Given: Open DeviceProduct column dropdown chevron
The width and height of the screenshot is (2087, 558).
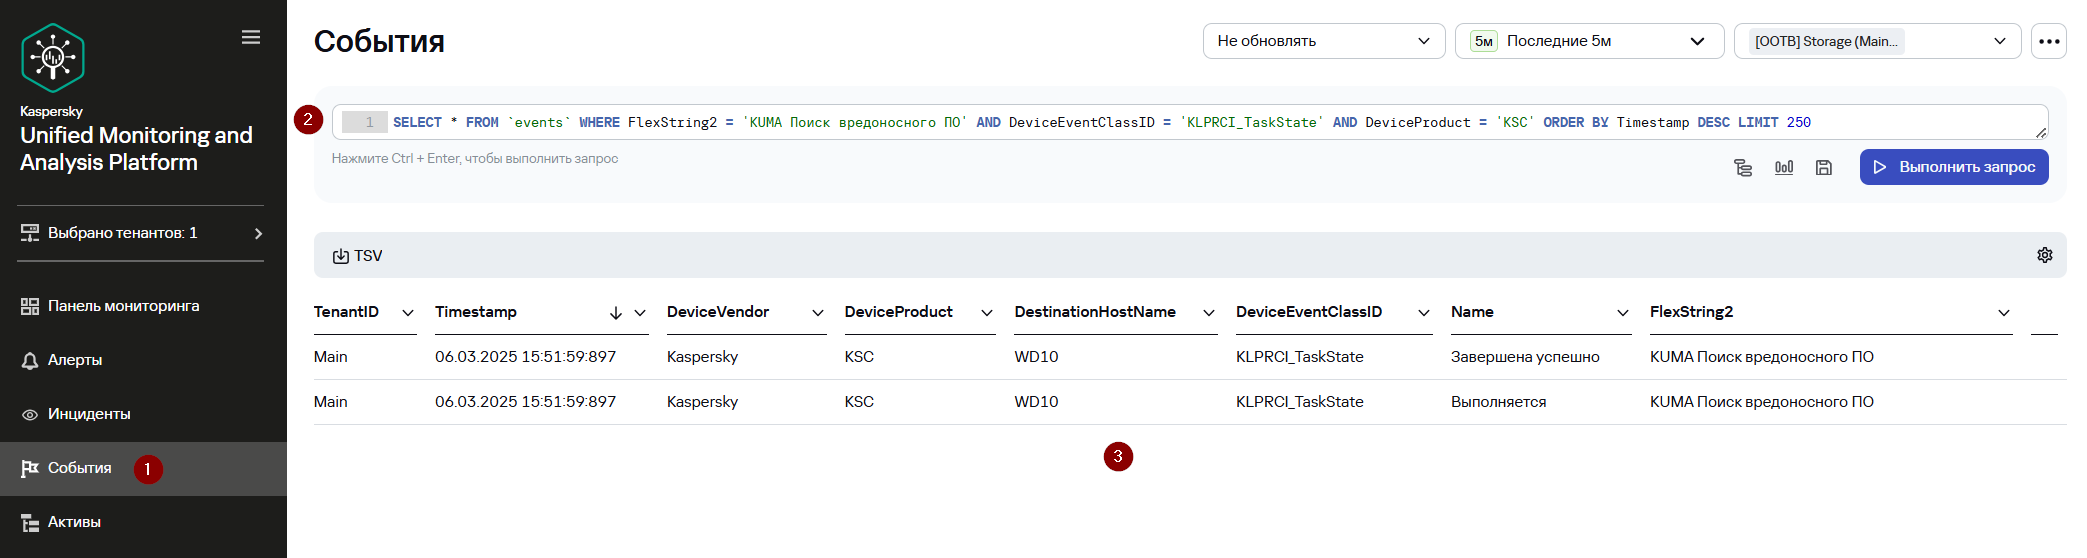Looking at the screenshot, I should point(987,313).
